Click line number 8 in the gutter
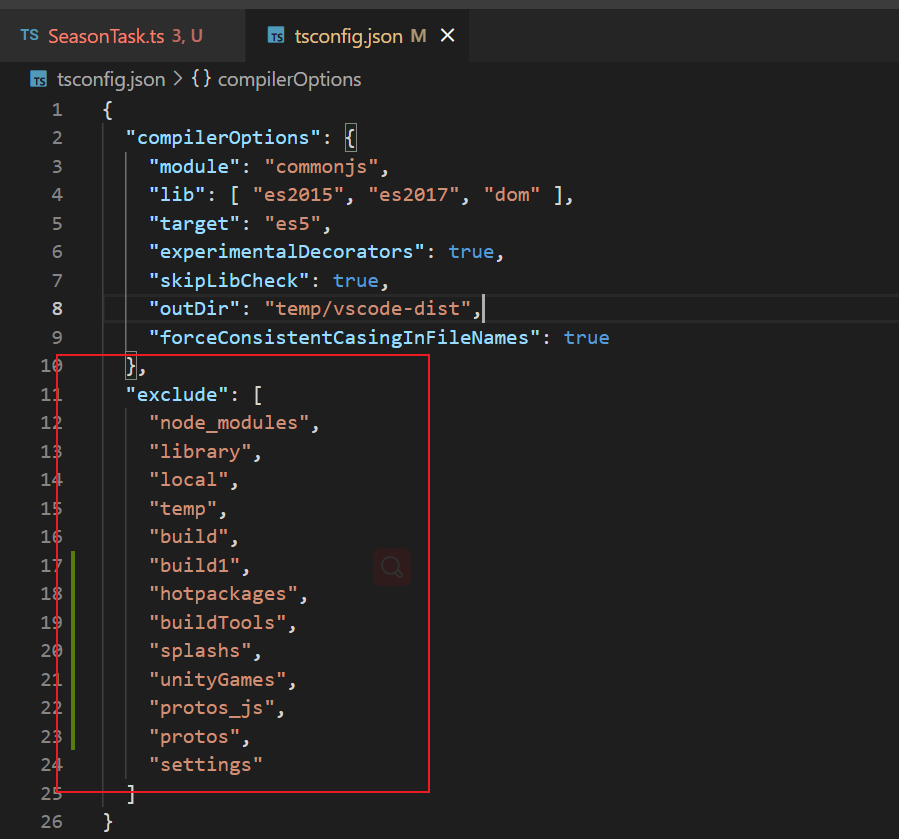Viewport: 899px width, 839px height. point(57,309)
